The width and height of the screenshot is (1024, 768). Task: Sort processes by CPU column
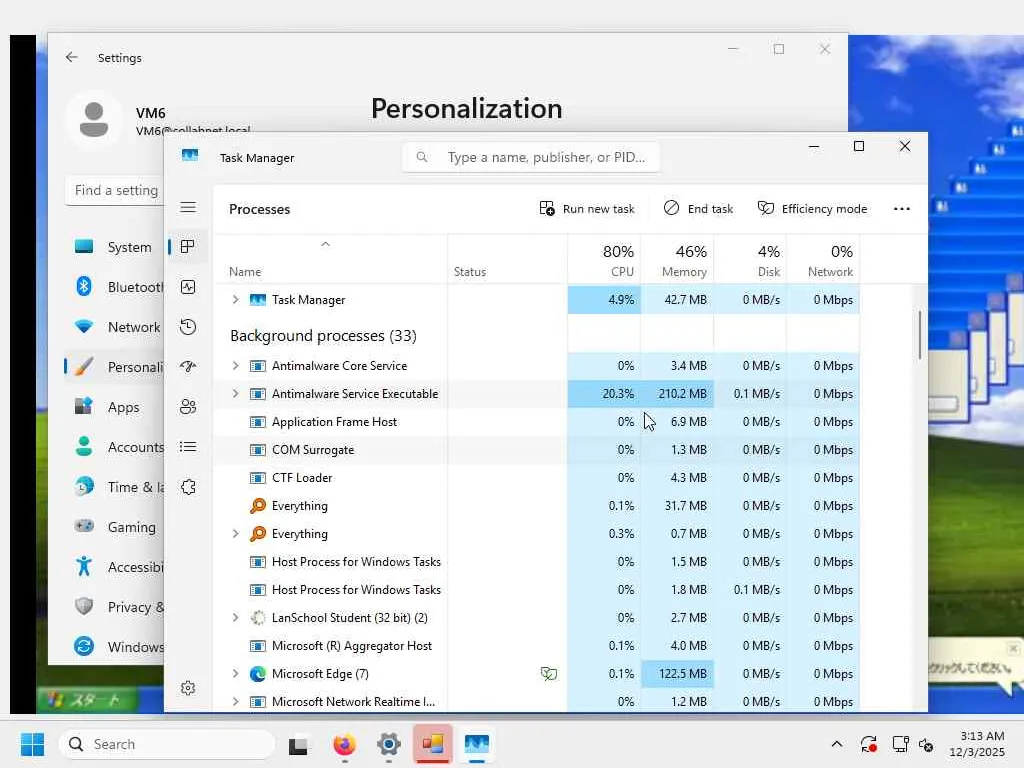pos(605,260)
